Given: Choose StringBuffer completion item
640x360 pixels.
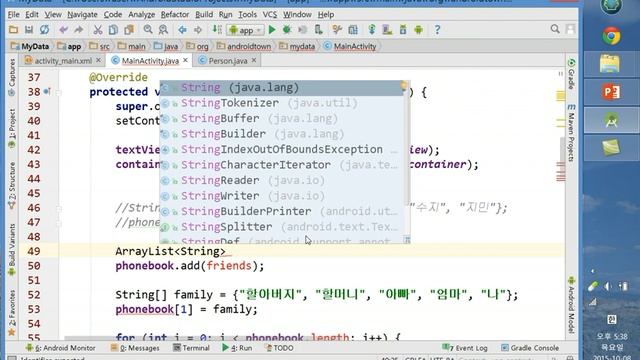Looking at the screenshot, I should (282, 118).
